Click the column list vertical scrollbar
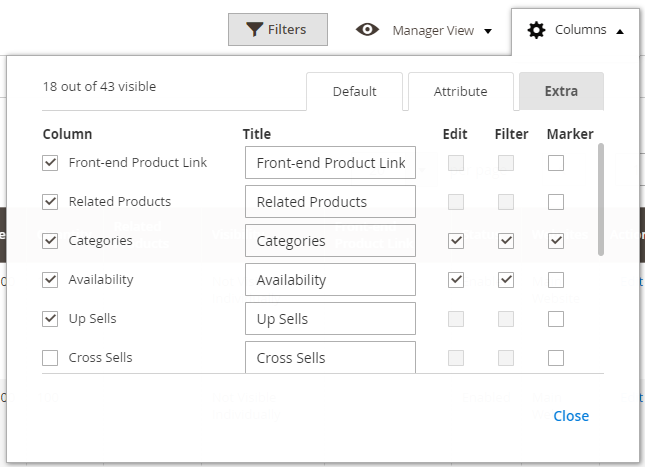The image size is (645, 467). (x=600, y=200)
